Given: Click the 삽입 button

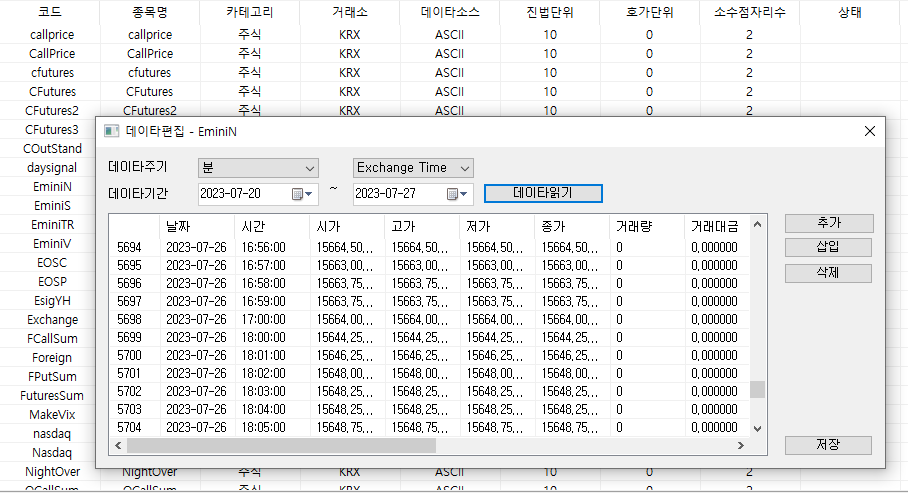Looking at the screenshot, I should [829, 248].
